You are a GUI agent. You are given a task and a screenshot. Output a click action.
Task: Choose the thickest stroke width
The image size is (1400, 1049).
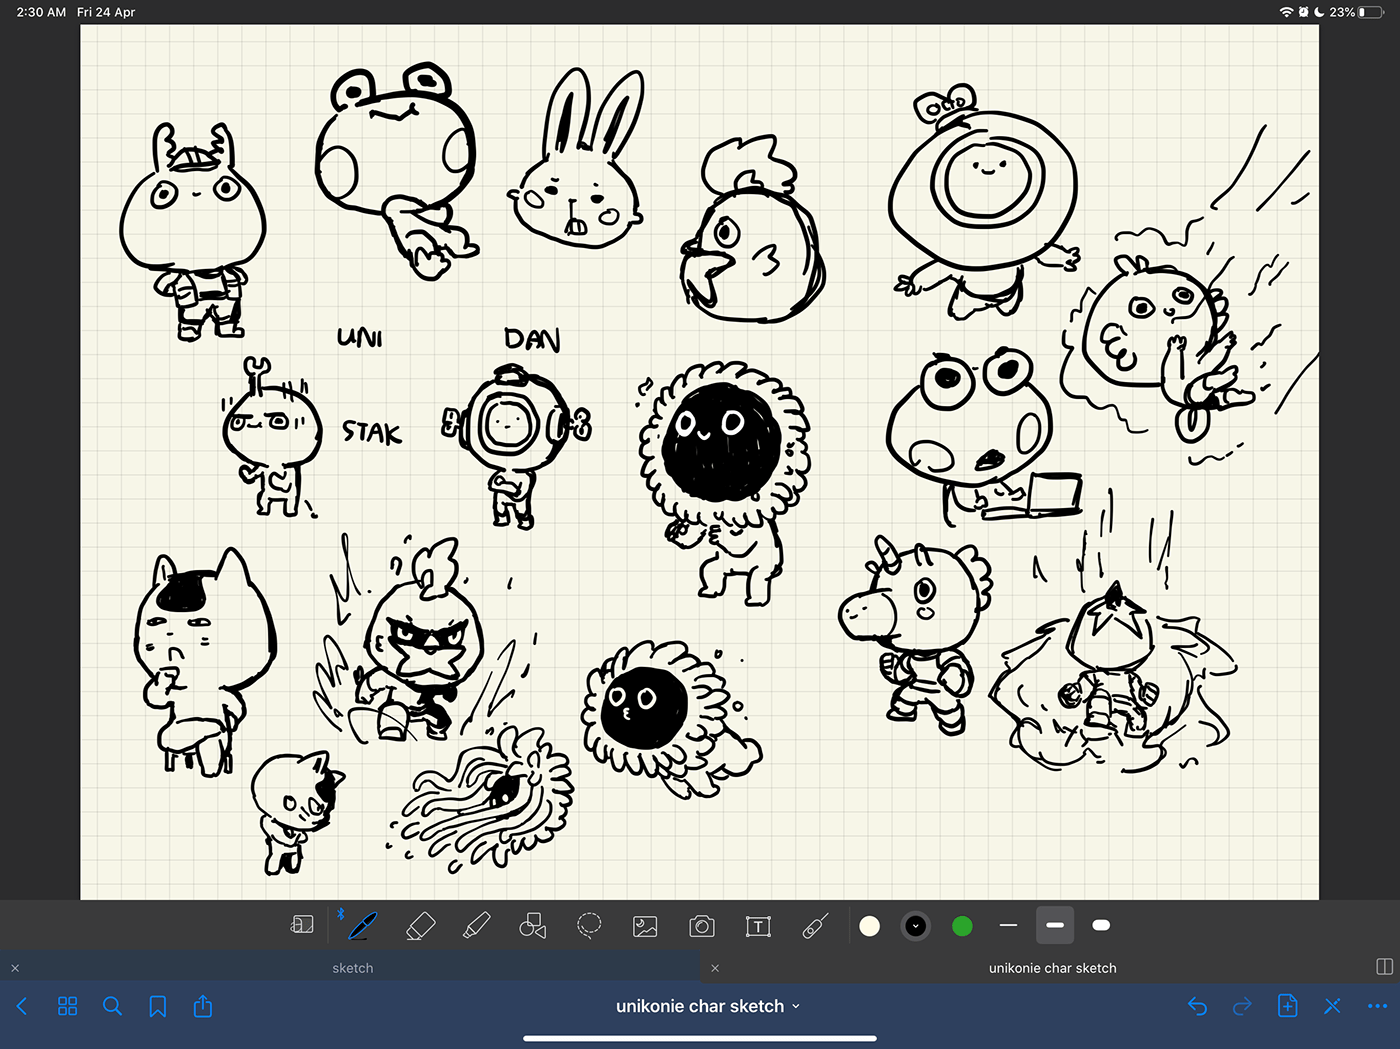click(1101, 926)
